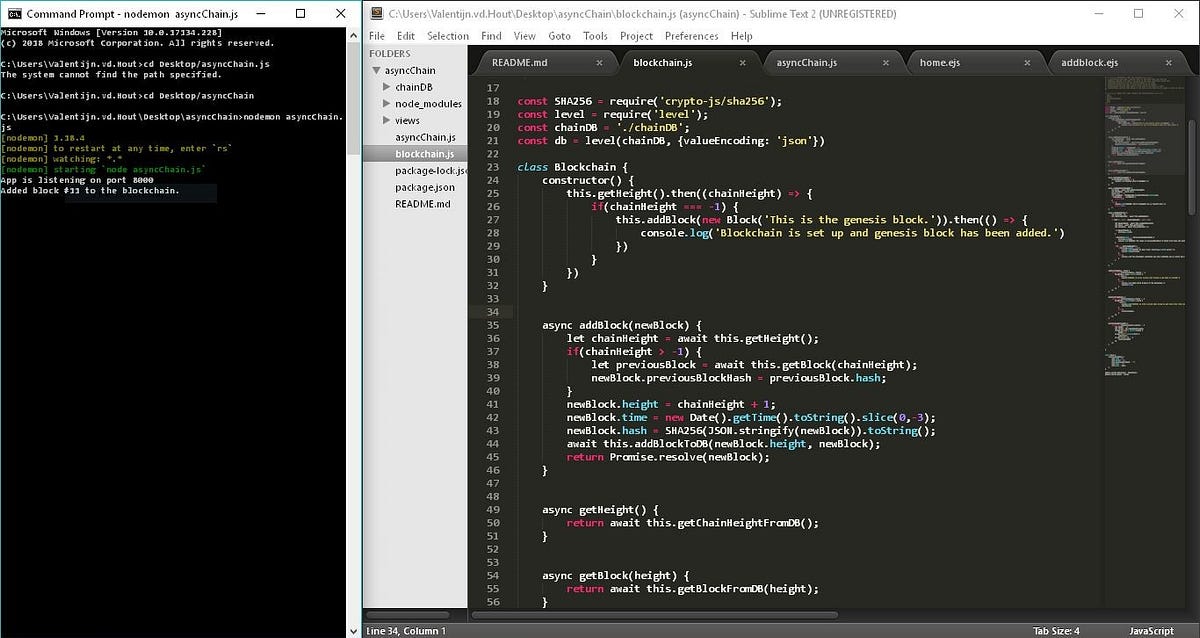Close the blockchain.js tab via its × icon
This screenshot has width=1200, height=638.
pos(742,61)
